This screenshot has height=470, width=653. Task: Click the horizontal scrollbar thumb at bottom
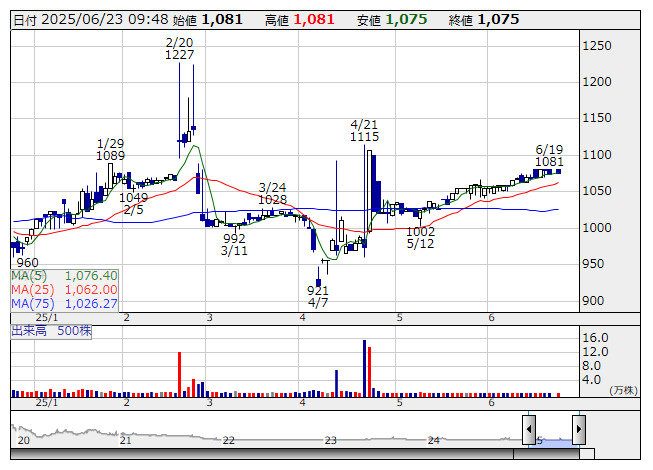point(546,454)
